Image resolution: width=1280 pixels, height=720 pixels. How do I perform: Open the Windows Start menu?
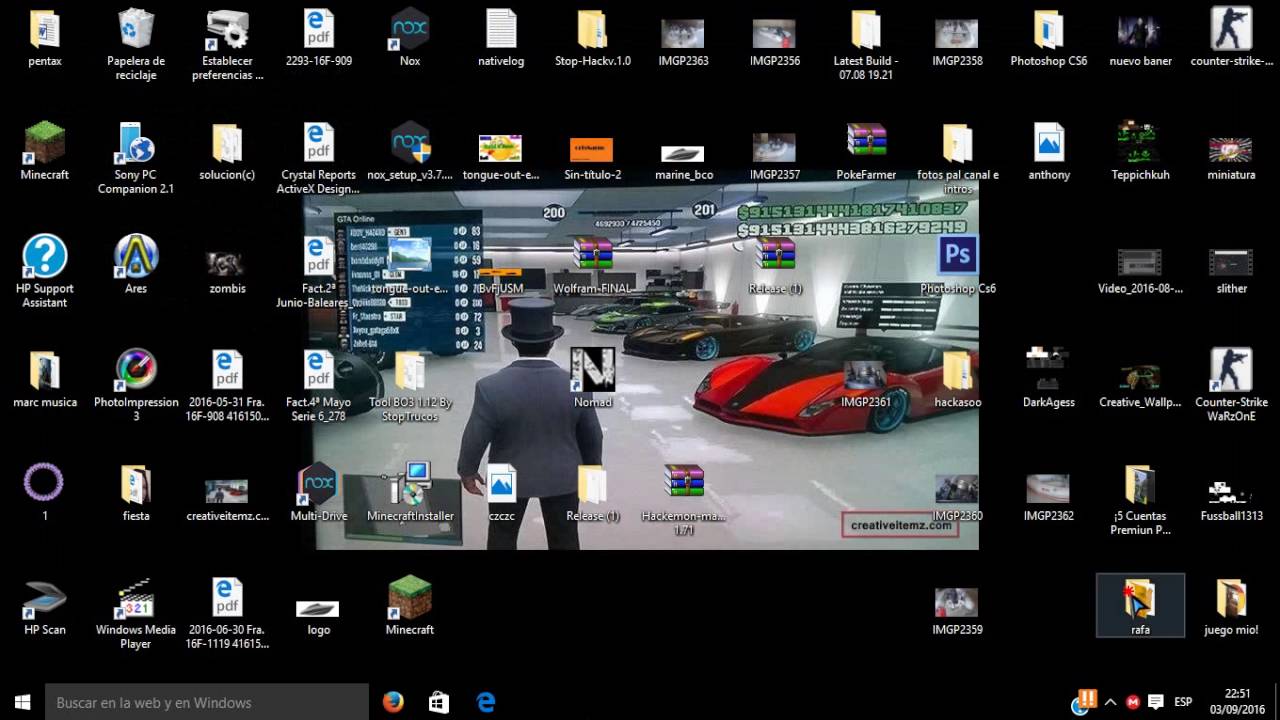click(x=22, y=702)
